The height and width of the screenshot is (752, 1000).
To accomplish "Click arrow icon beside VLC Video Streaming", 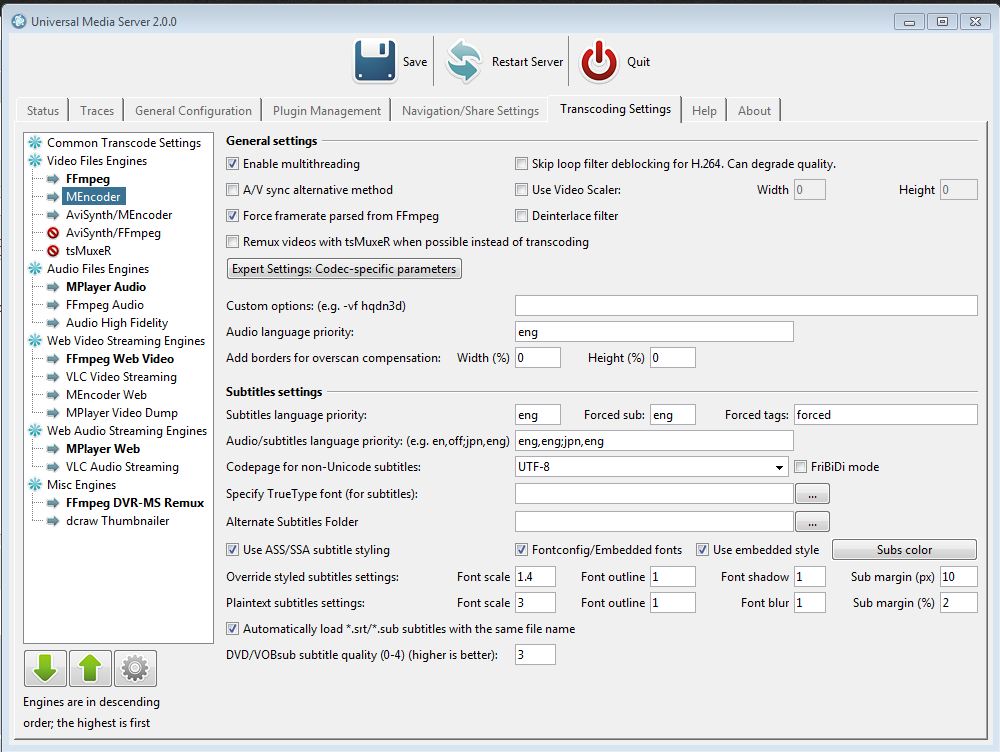I will (x=54, y=377).
